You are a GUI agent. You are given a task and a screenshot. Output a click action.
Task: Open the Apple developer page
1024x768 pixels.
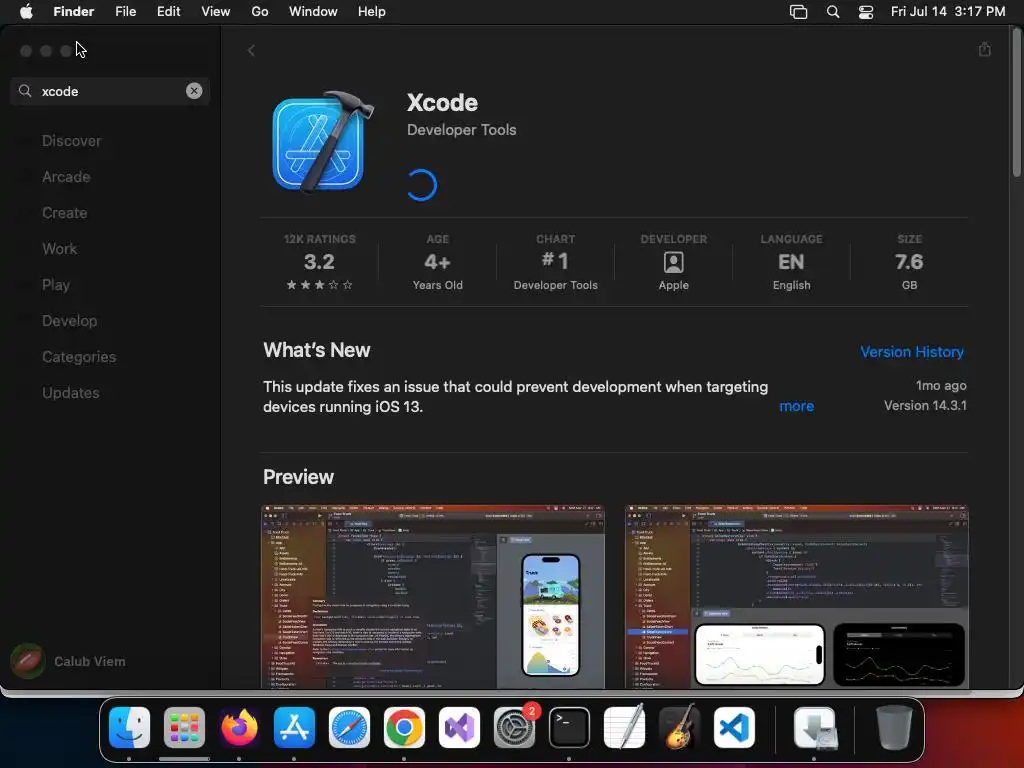click(x=673, y=262)
